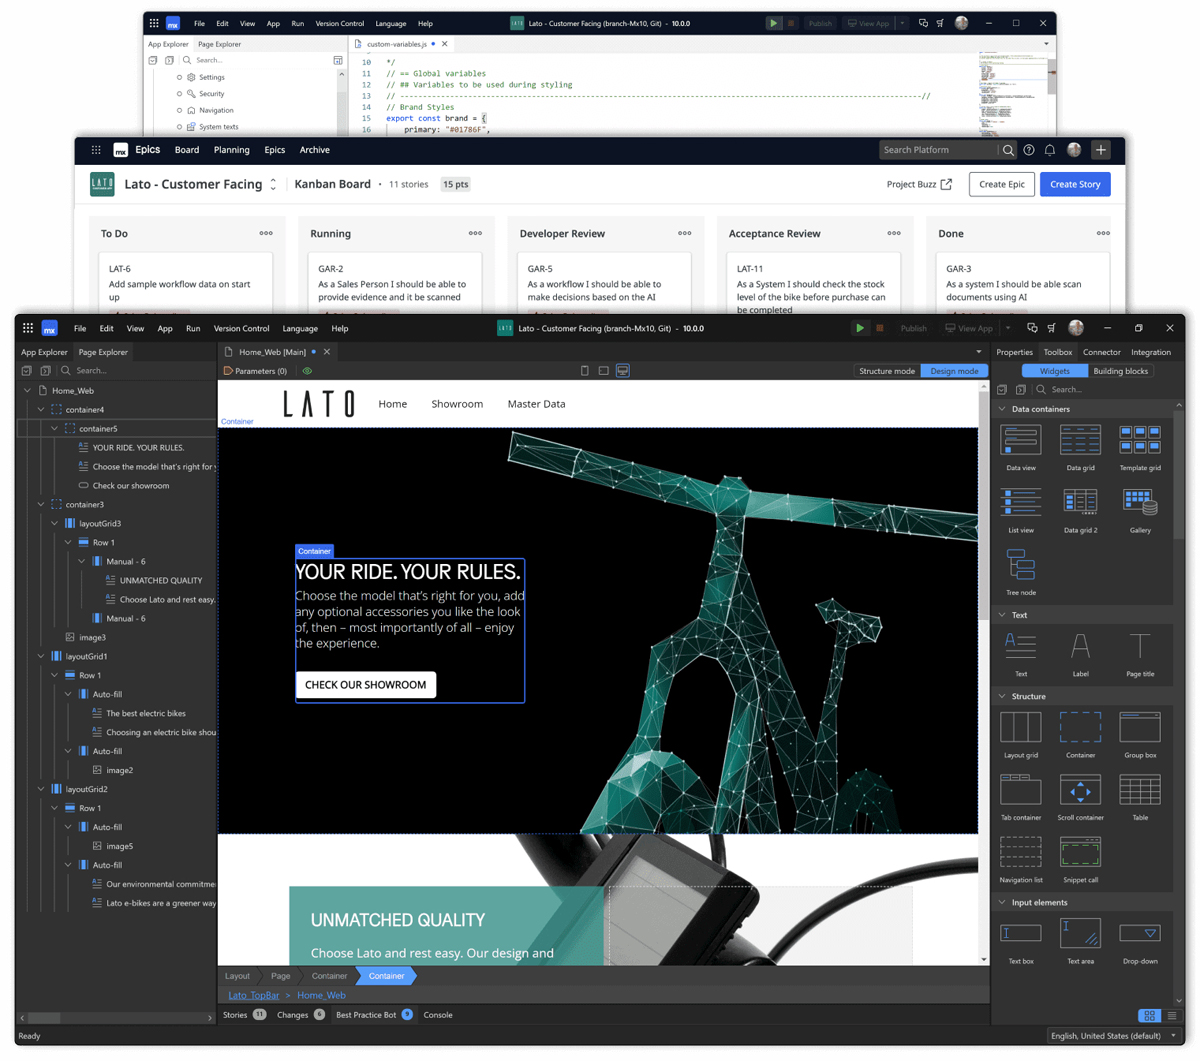Select the List view widget
Screen dimensions: 1200x1061
pos(1020,510)
